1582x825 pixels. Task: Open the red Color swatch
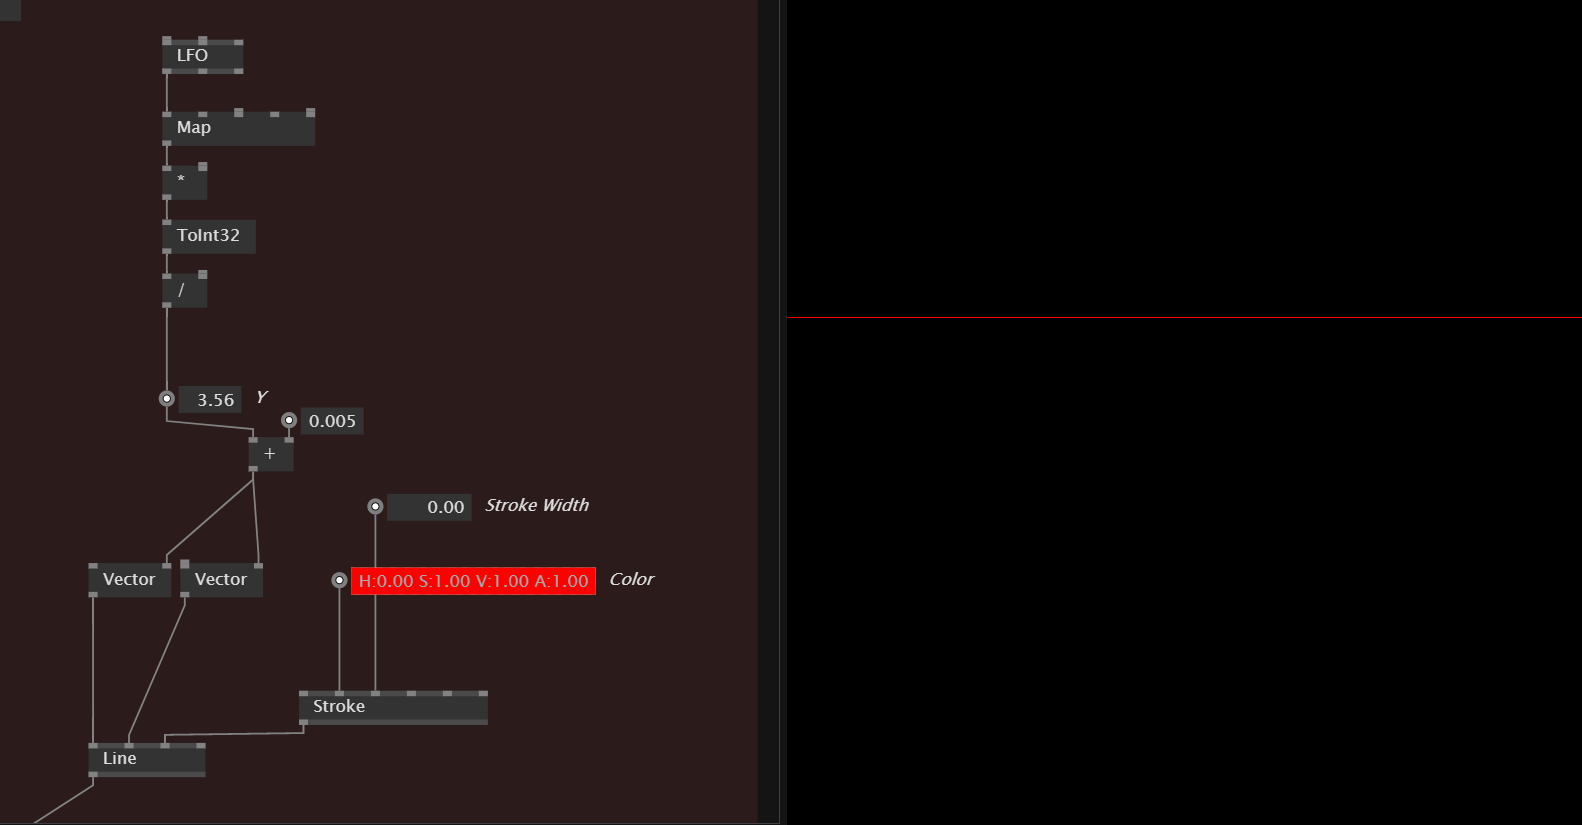tap(473, 581)
